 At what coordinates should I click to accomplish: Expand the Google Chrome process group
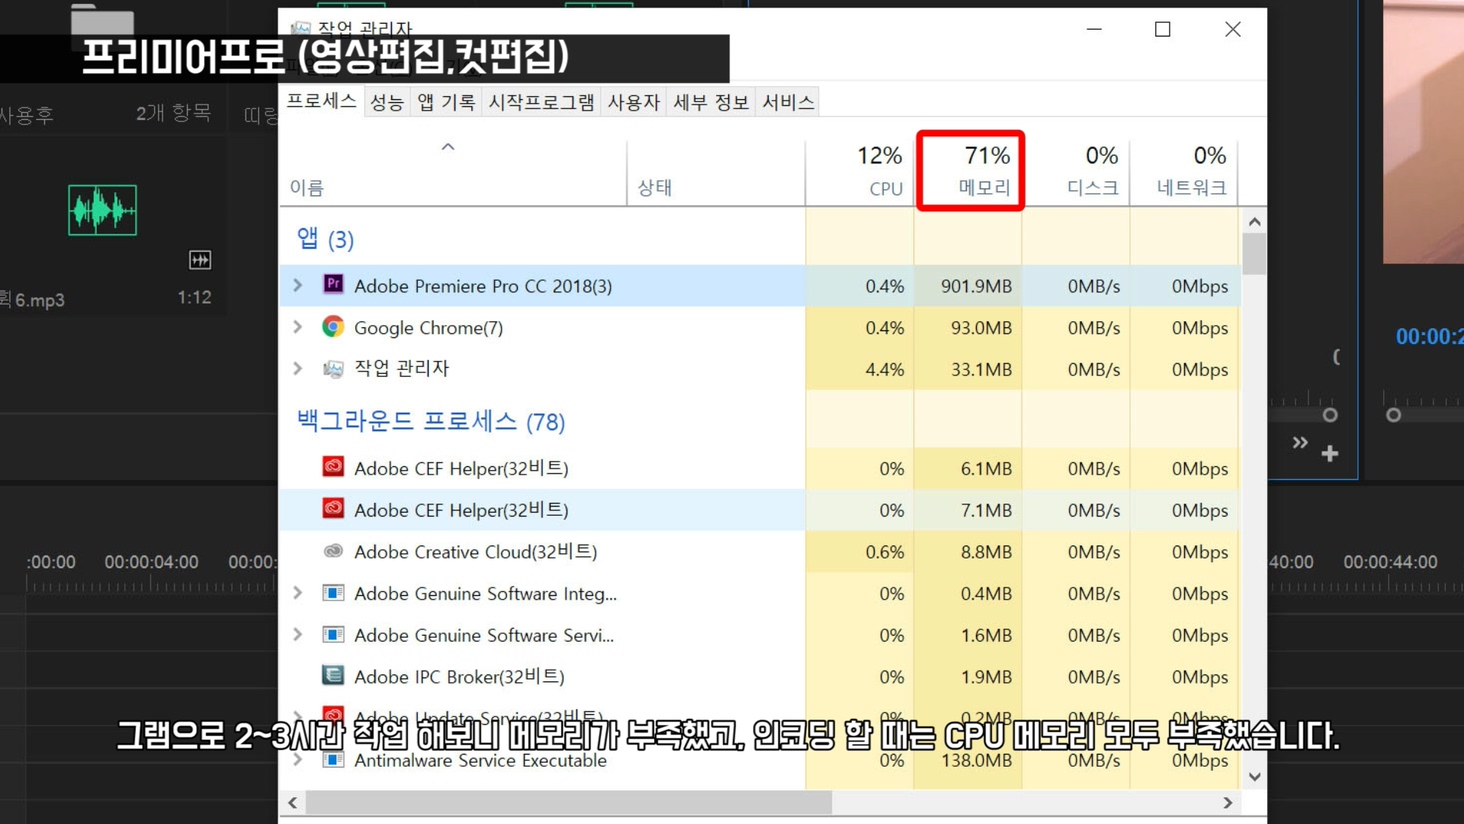point(298,327)
